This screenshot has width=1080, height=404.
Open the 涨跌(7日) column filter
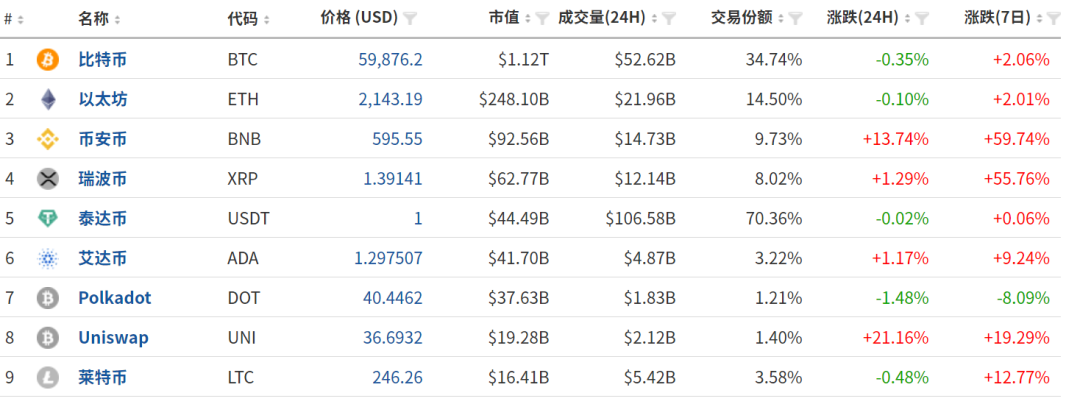point(1053,19)
